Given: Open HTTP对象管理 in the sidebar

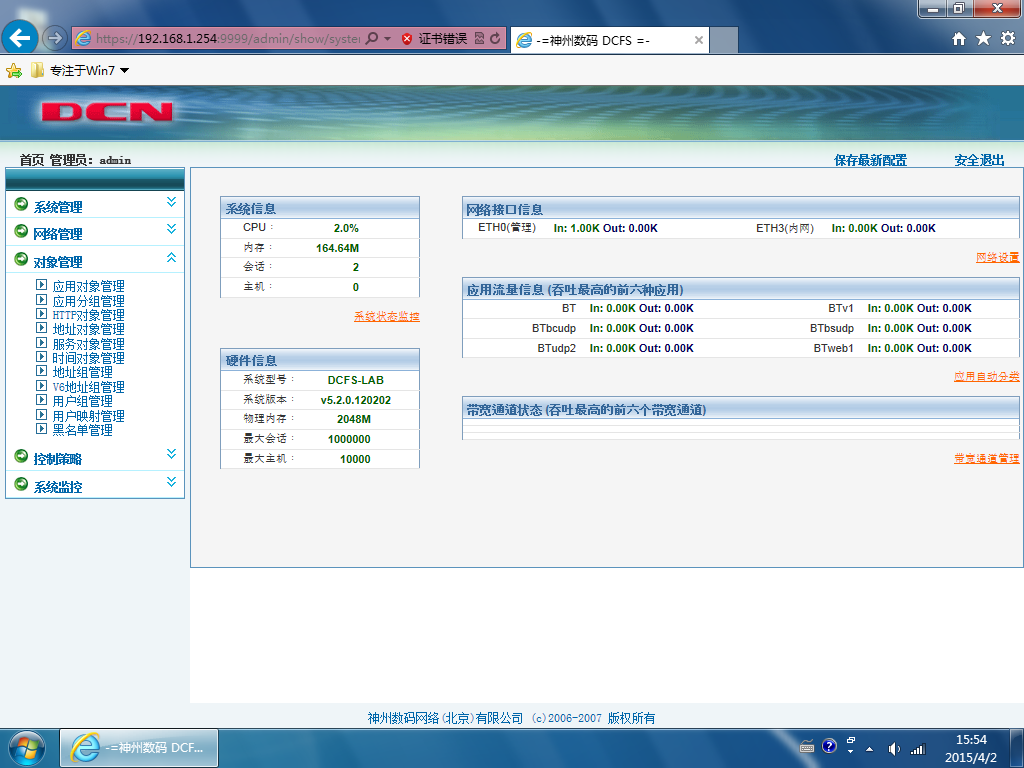Looking at the screenshot, I should [88, 315].
